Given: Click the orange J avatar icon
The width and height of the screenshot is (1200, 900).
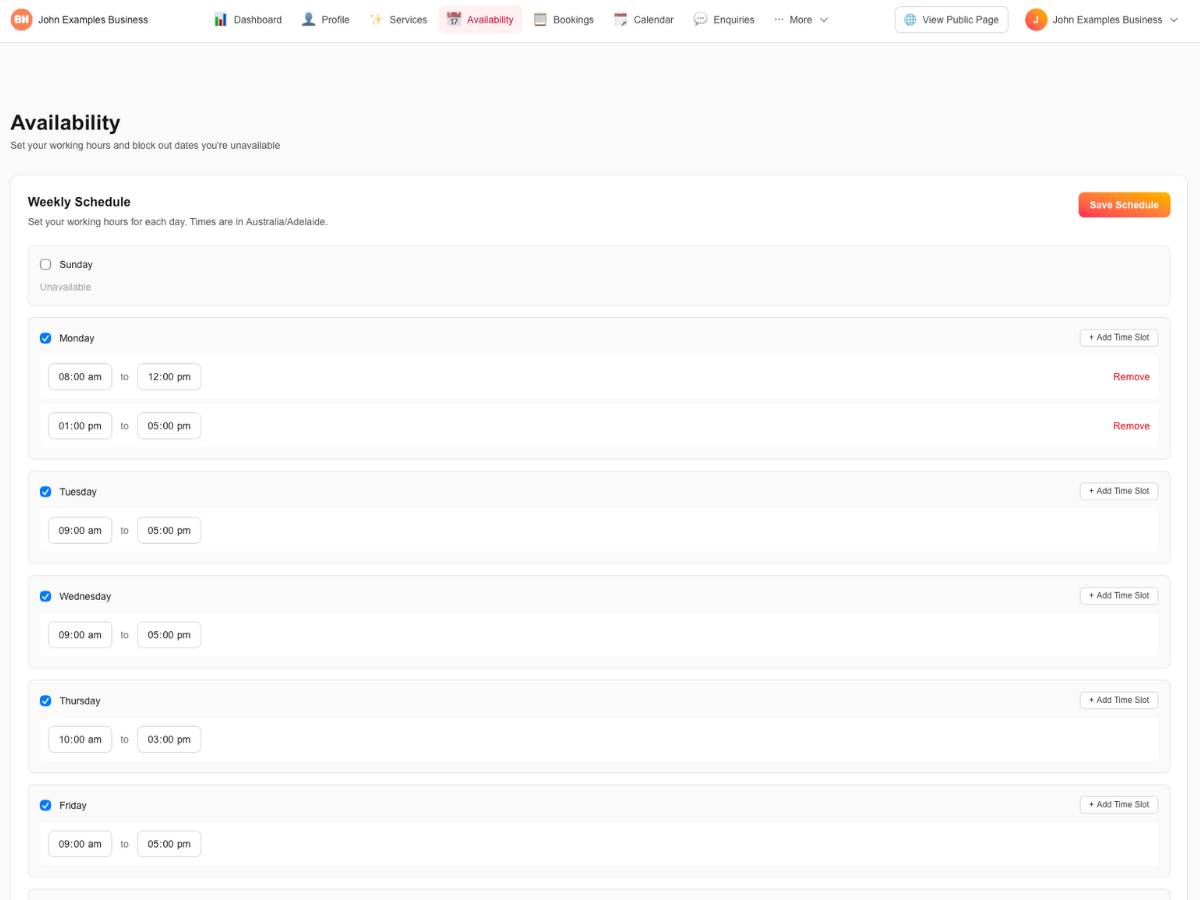Looking at the screenshot, I should [x=1036, y=18].
